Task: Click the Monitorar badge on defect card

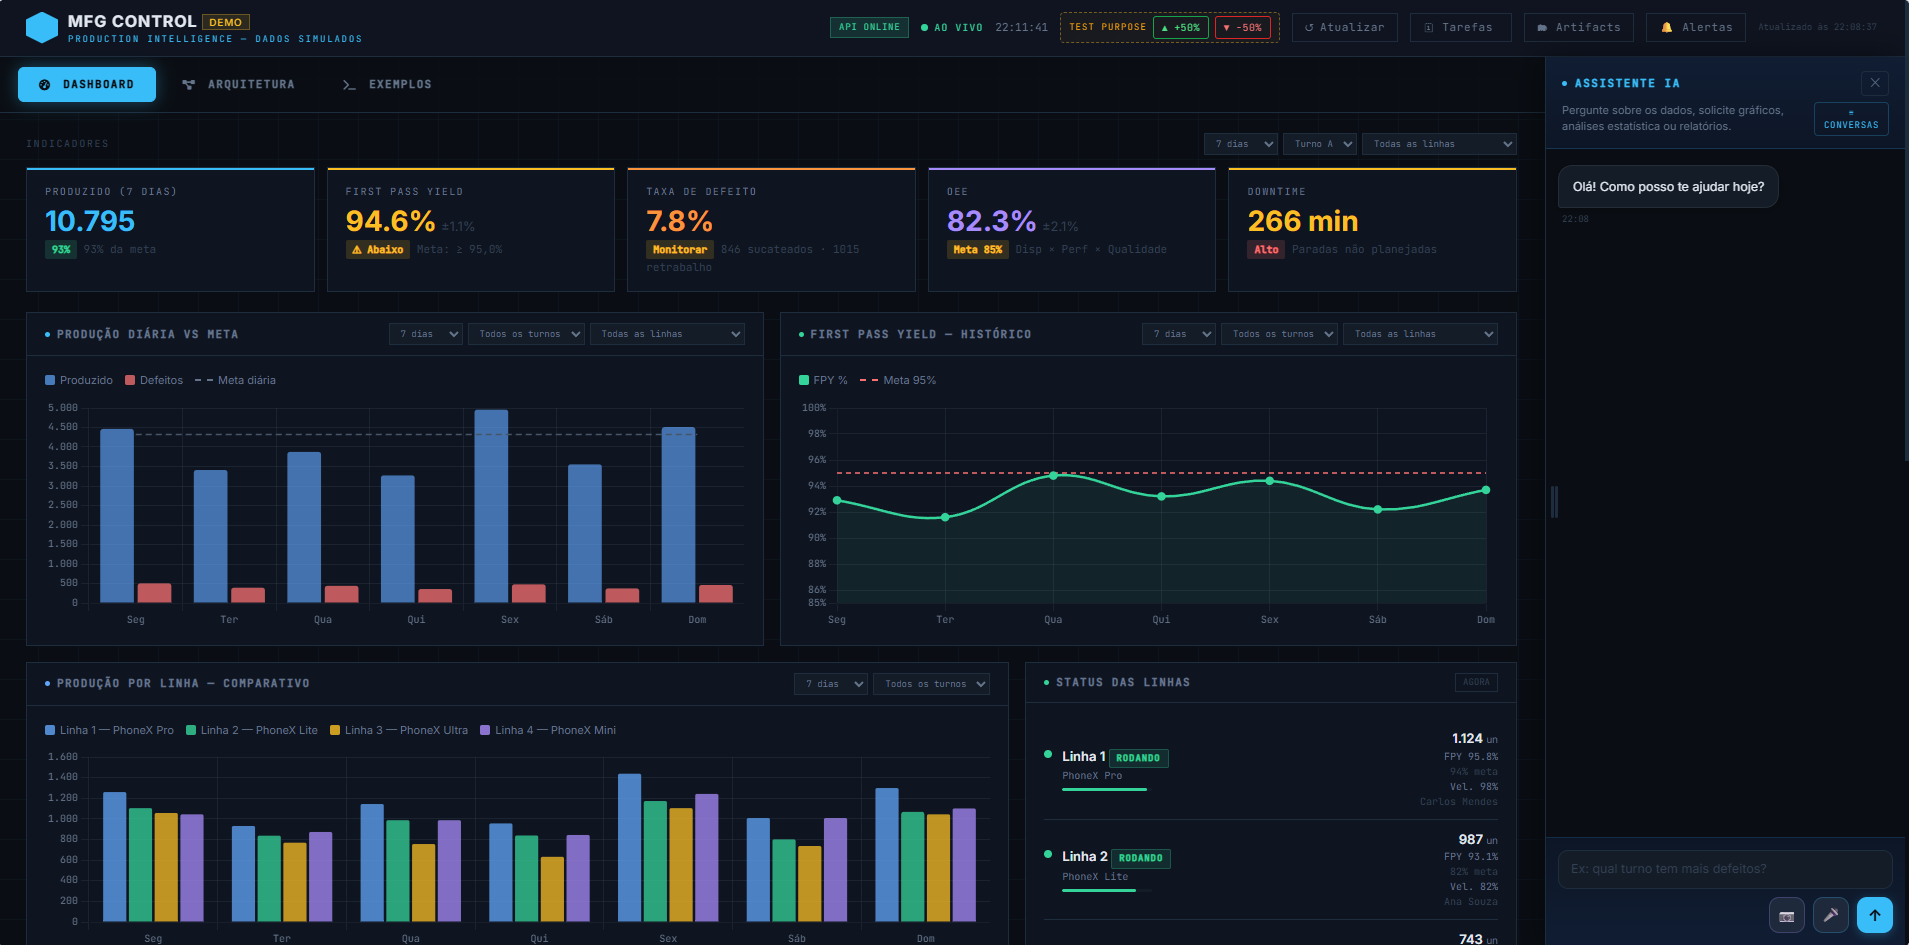Action: pos(680,250)
